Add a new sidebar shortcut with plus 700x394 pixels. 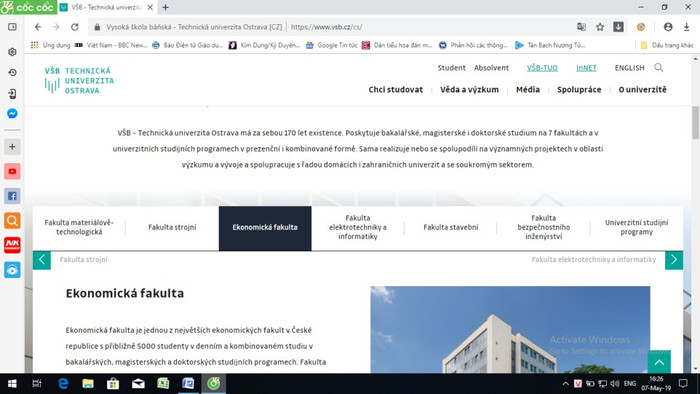point(12,147)
